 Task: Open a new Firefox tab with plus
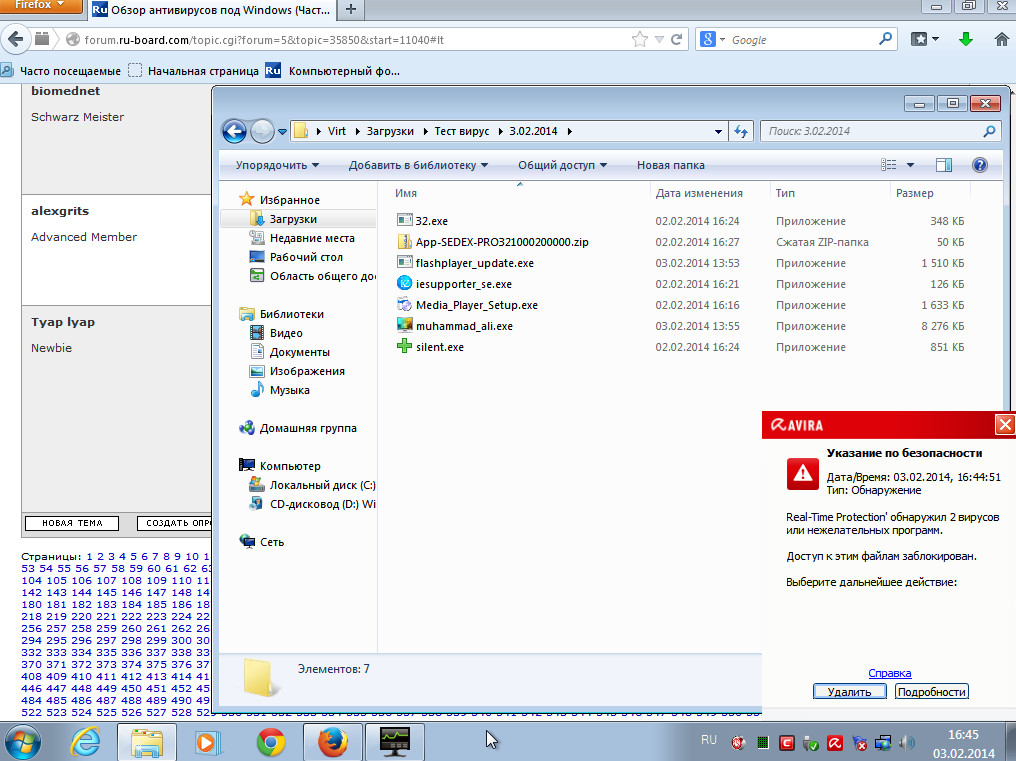[x=351, y=10]
